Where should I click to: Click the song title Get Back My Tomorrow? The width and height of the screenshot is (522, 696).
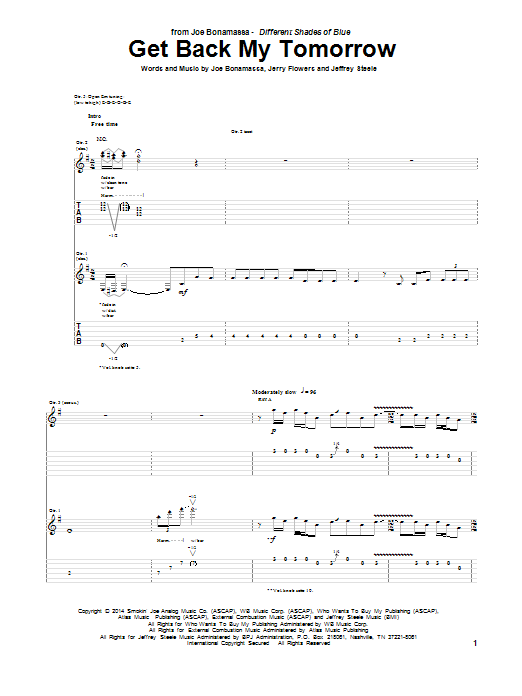pyautogui.click(x=262, y=49)
